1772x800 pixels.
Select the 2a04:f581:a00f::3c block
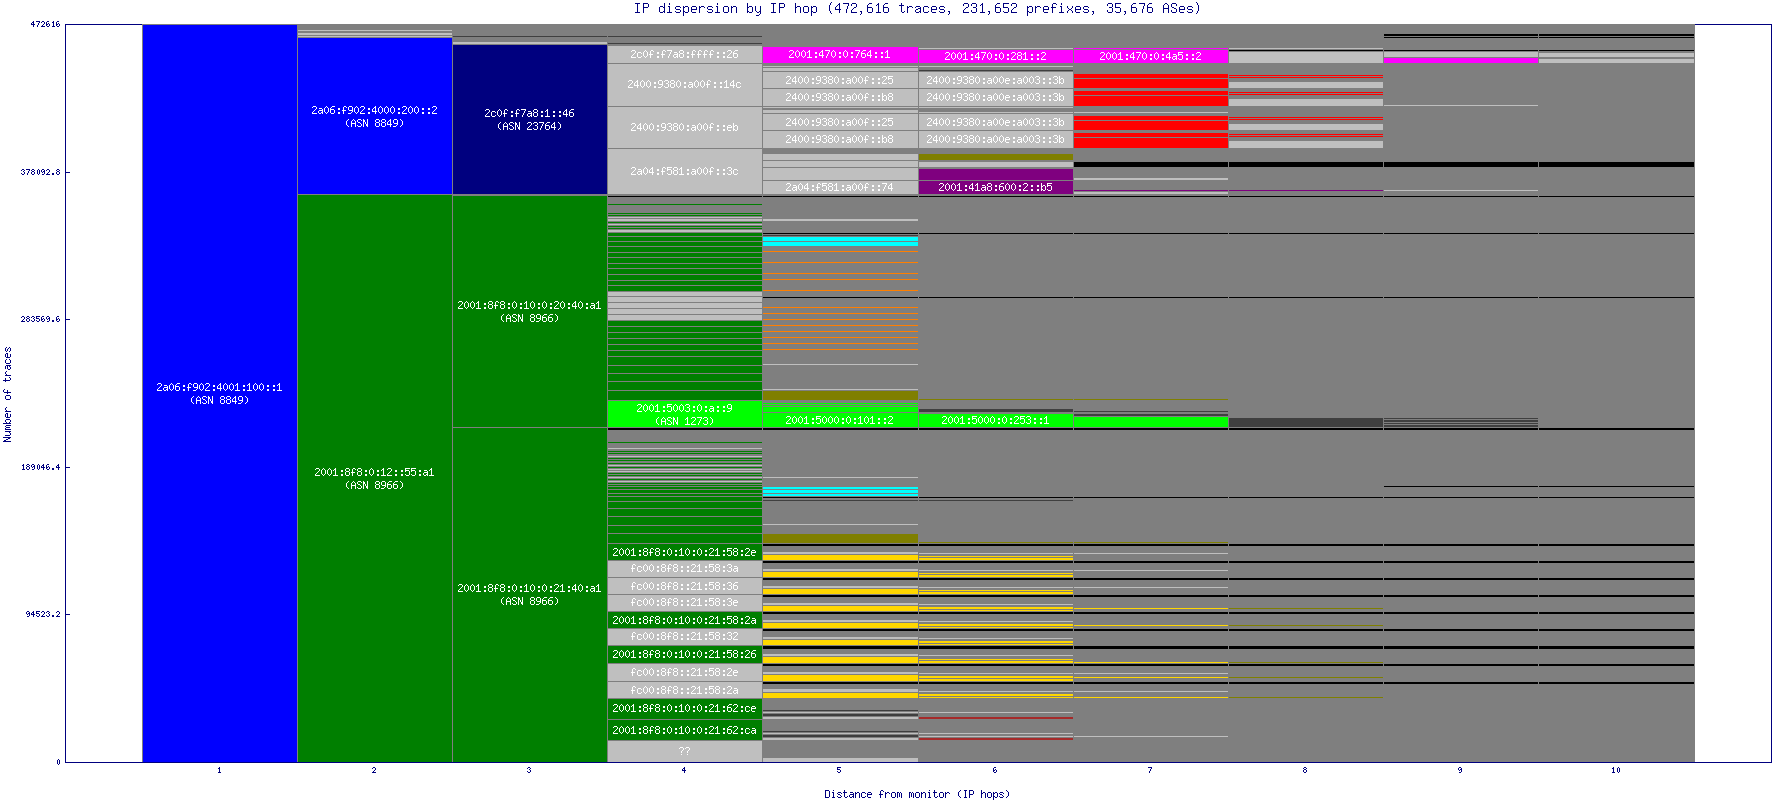pyautogui.click(x=684, y=171)
